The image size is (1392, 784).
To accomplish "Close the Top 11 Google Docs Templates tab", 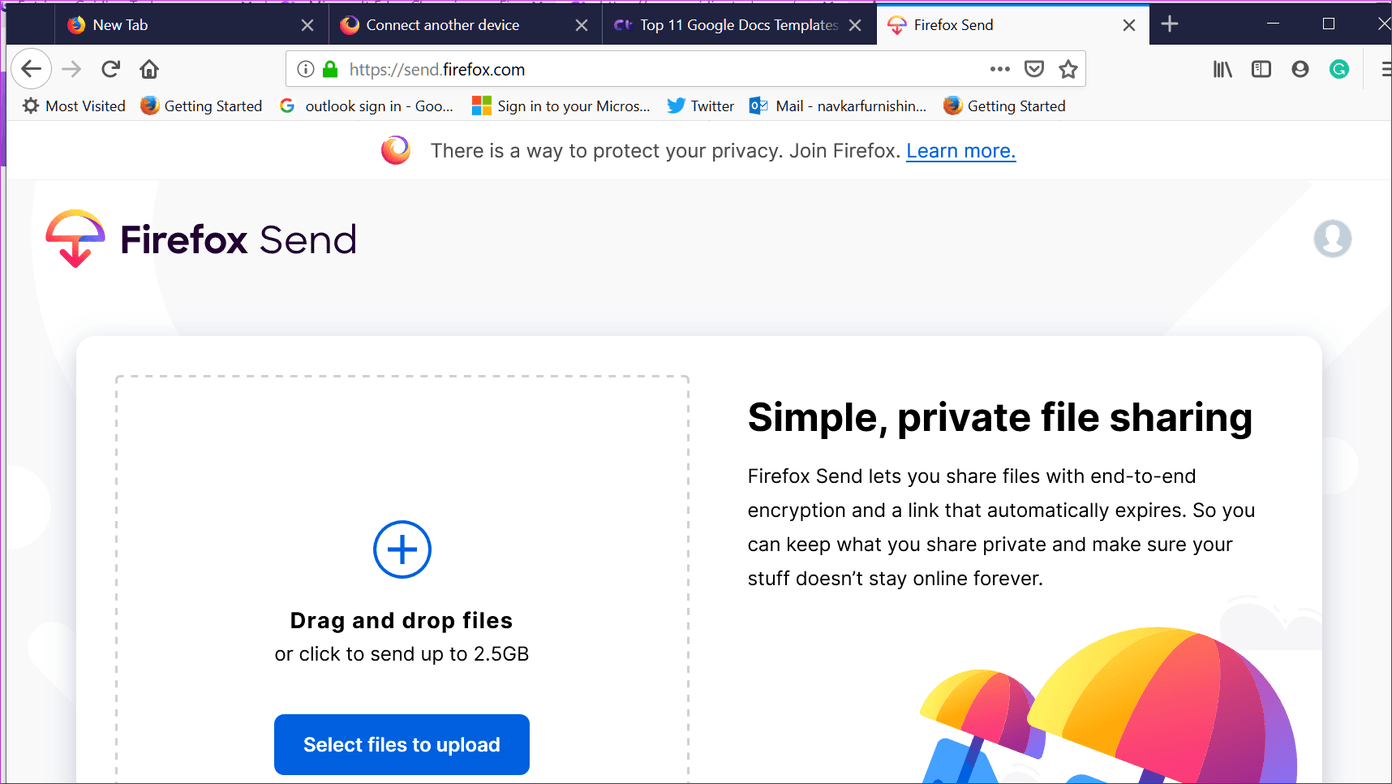I will pyautogui.click(x=855, y=25).
